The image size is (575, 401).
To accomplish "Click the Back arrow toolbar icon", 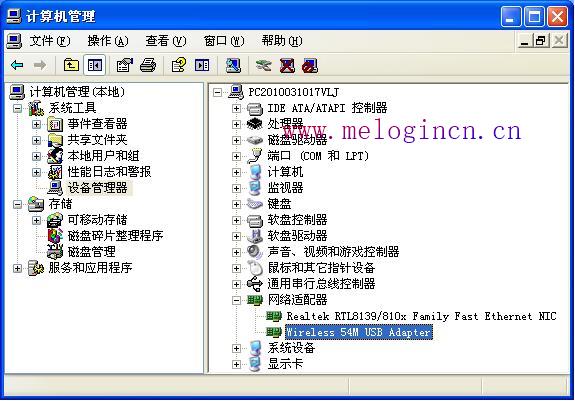I will pos(18,66).
